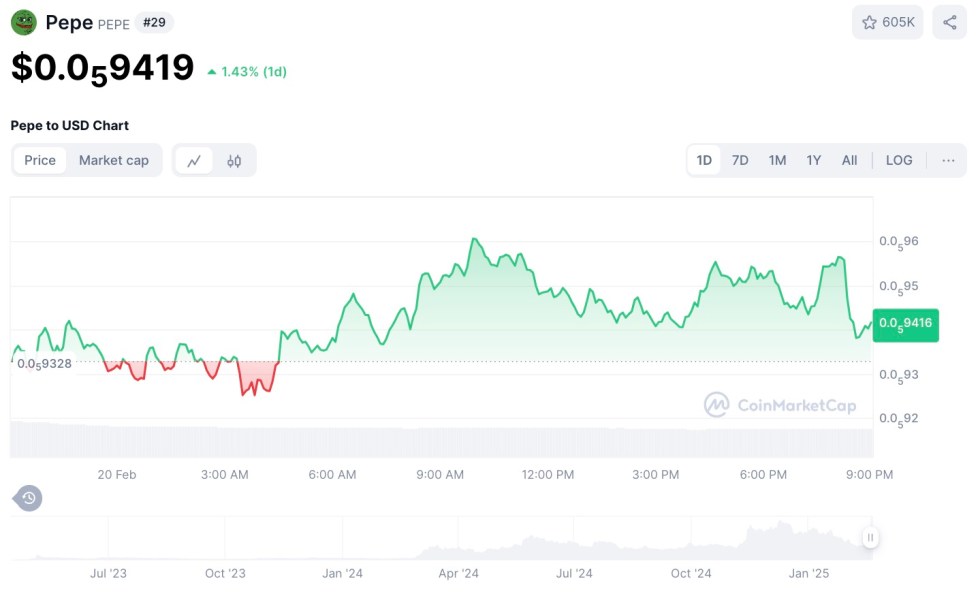980x598 pixels.
Task: Select the Market cap toggle
Action: click(x=114, y=160)
